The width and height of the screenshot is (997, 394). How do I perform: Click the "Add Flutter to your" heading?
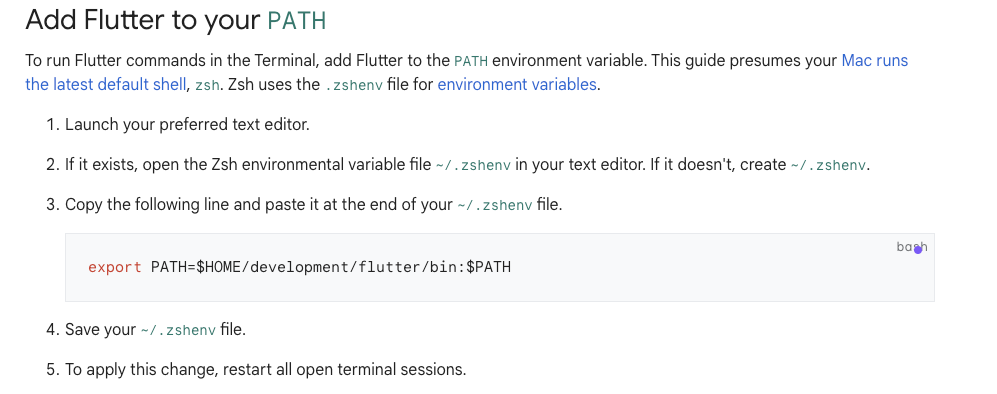point(143,21)
